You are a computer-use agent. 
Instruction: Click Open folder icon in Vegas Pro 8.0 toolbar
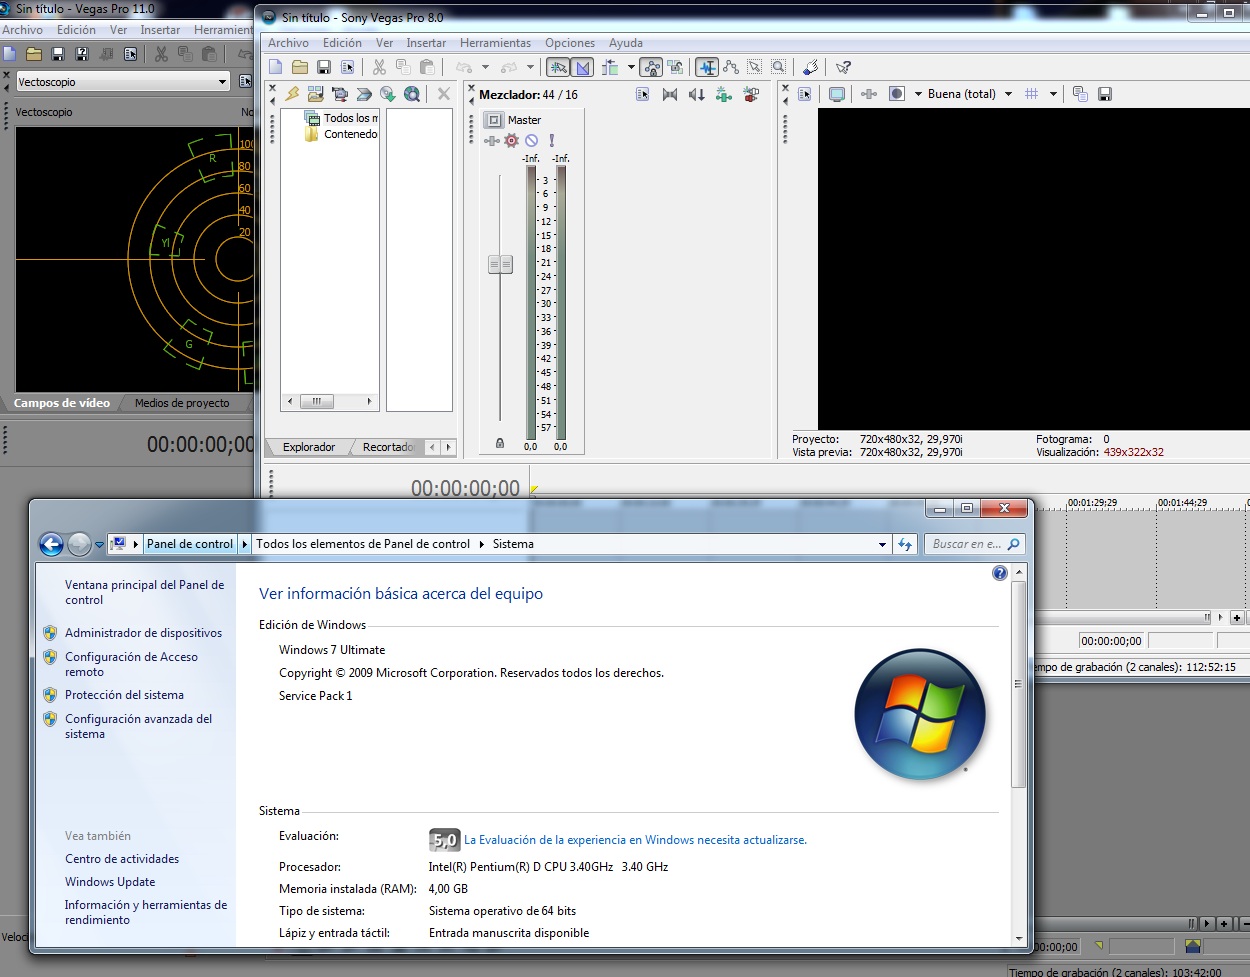point(300,67)
